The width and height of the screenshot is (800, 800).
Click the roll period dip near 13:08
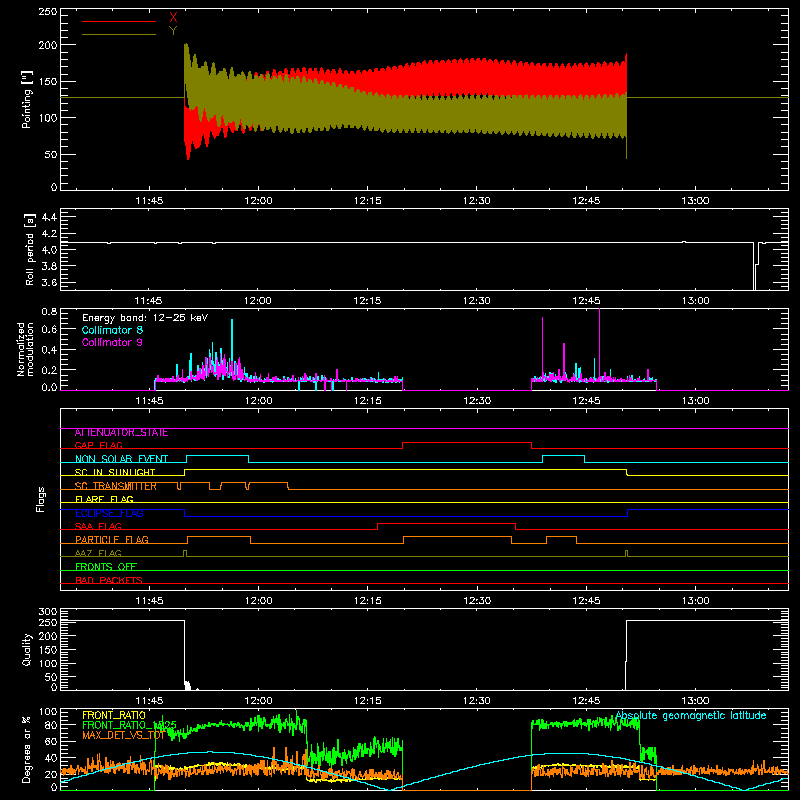point(755,266)
